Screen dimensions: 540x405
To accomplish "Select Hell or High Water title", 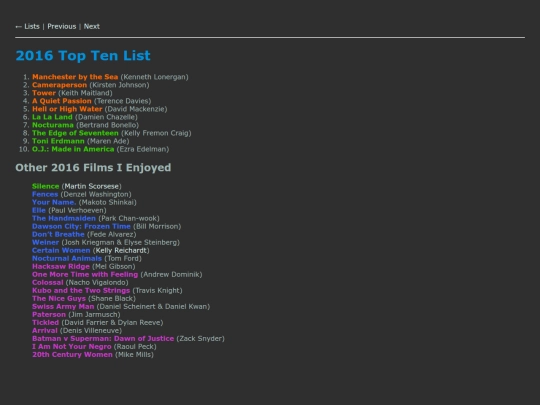I will click(67, 109).
